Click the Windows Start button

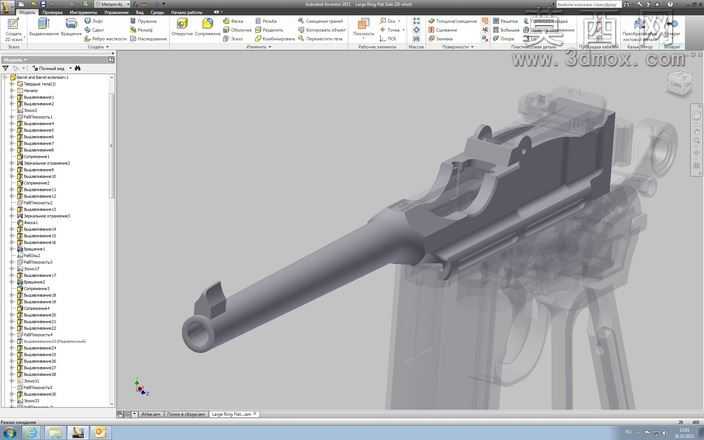[x=9, y=433]
